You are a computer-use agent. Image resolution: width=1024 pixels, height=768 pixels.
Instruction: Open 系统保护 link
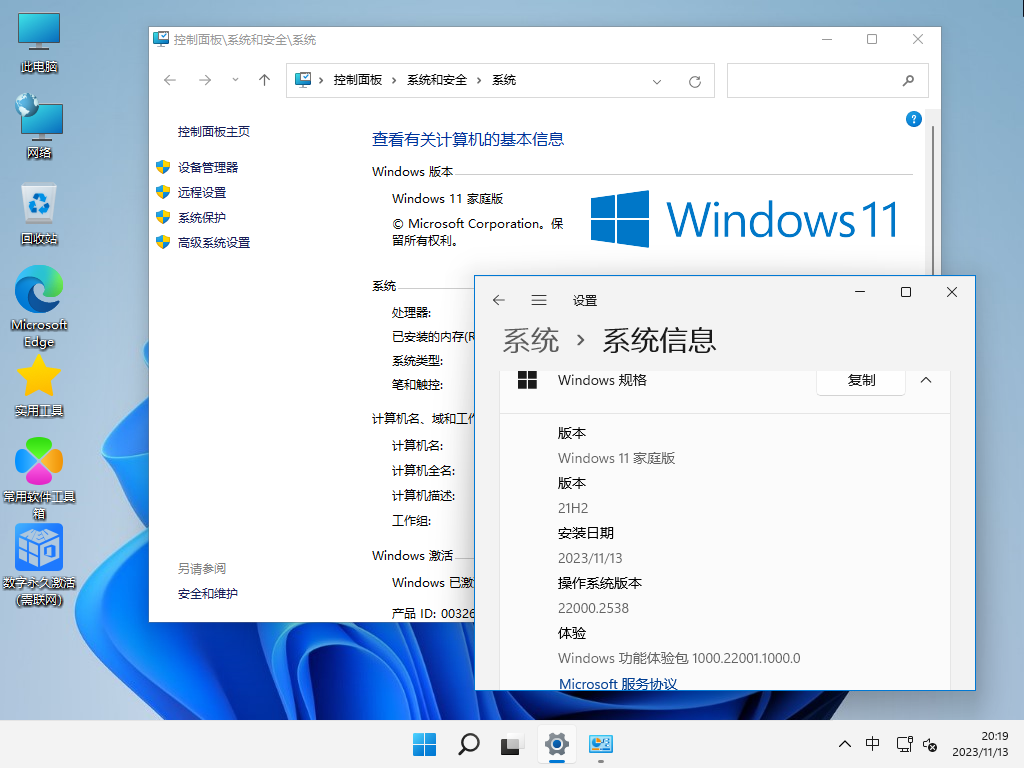(202, 217)
